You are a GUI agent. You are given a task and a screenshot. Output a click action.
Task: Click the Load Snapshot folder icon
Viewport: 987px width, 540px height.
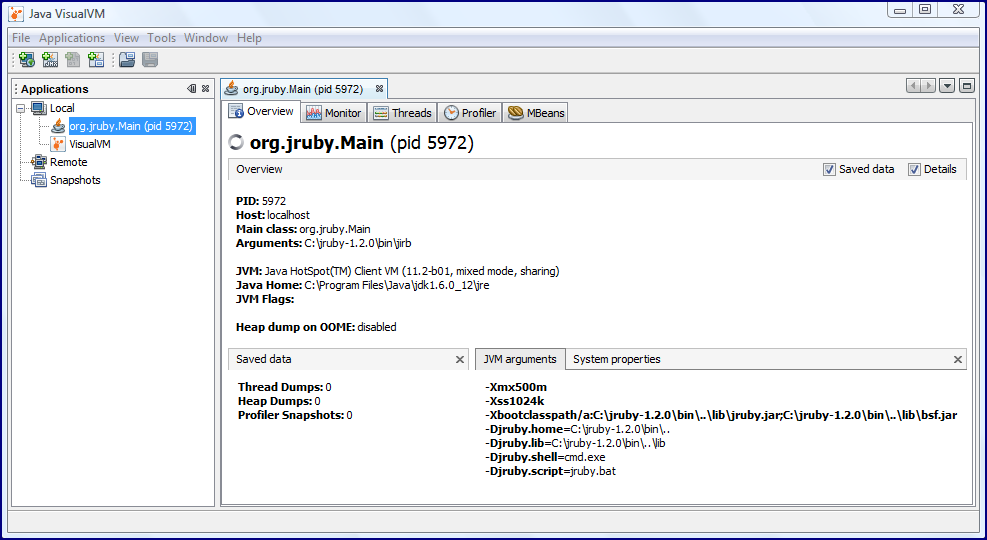point(127,60)
